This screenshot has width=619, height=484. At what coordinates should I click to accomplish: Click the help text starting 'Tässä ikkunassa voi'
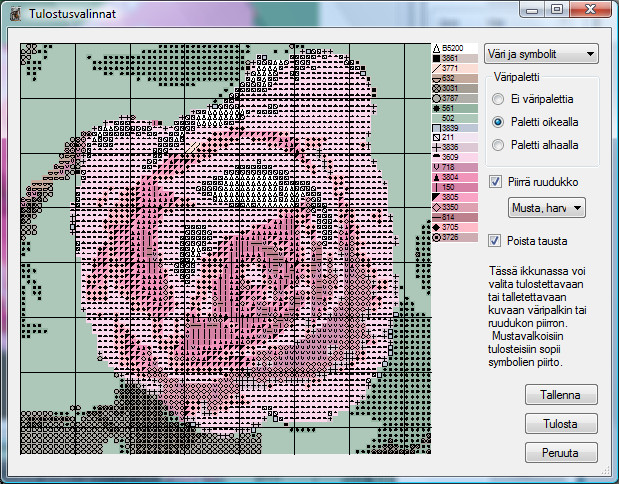point(537,317)
